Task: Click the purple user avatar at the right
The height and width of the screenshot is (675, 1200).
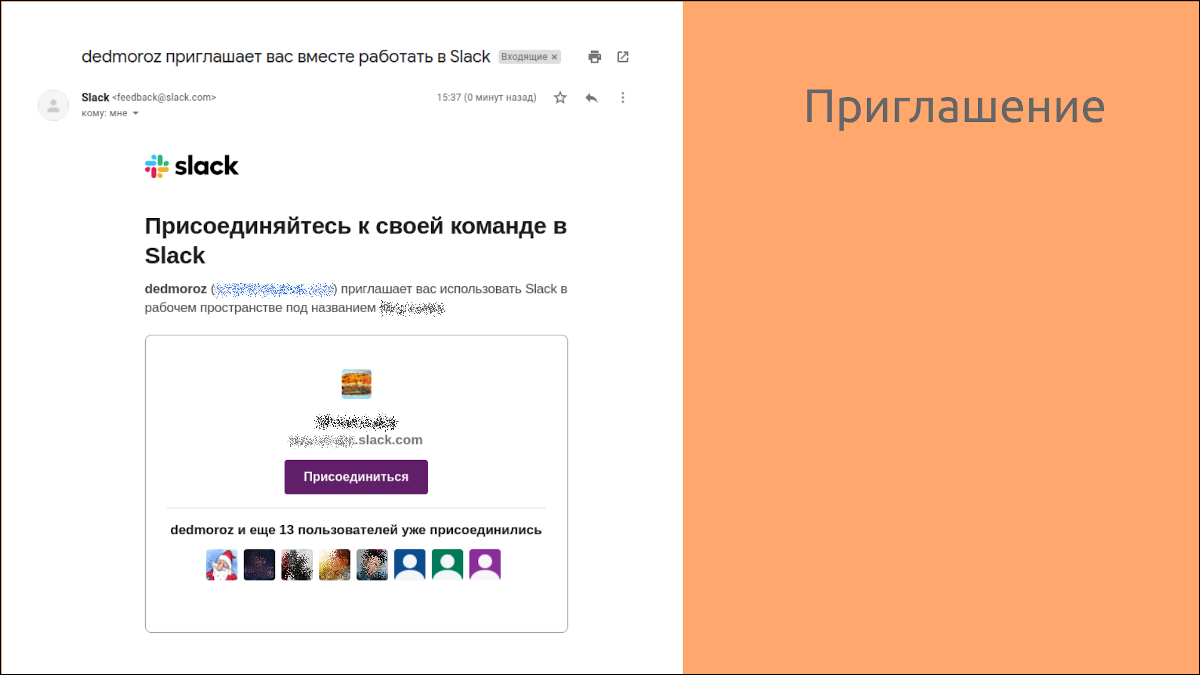Action: tap(485, 564)
